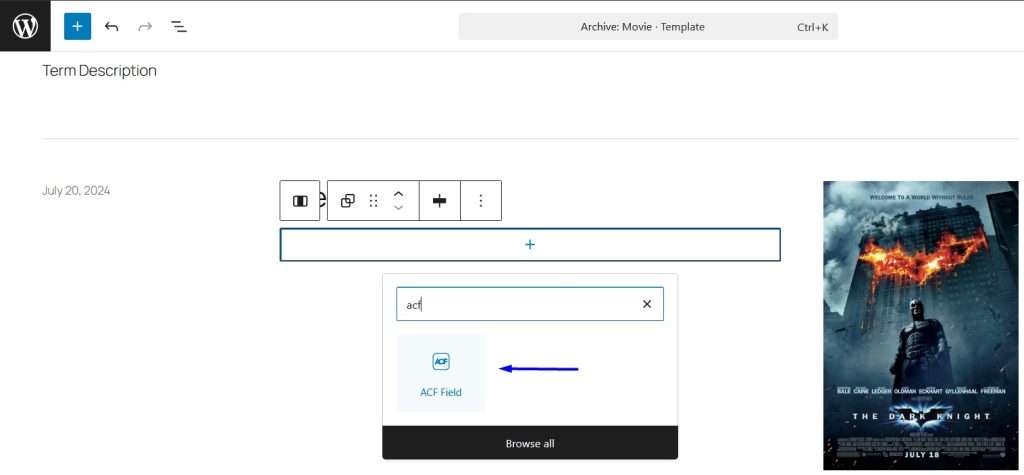
Task: Select the July 20, 2024 date block
Action: click(x=76, y=190)
